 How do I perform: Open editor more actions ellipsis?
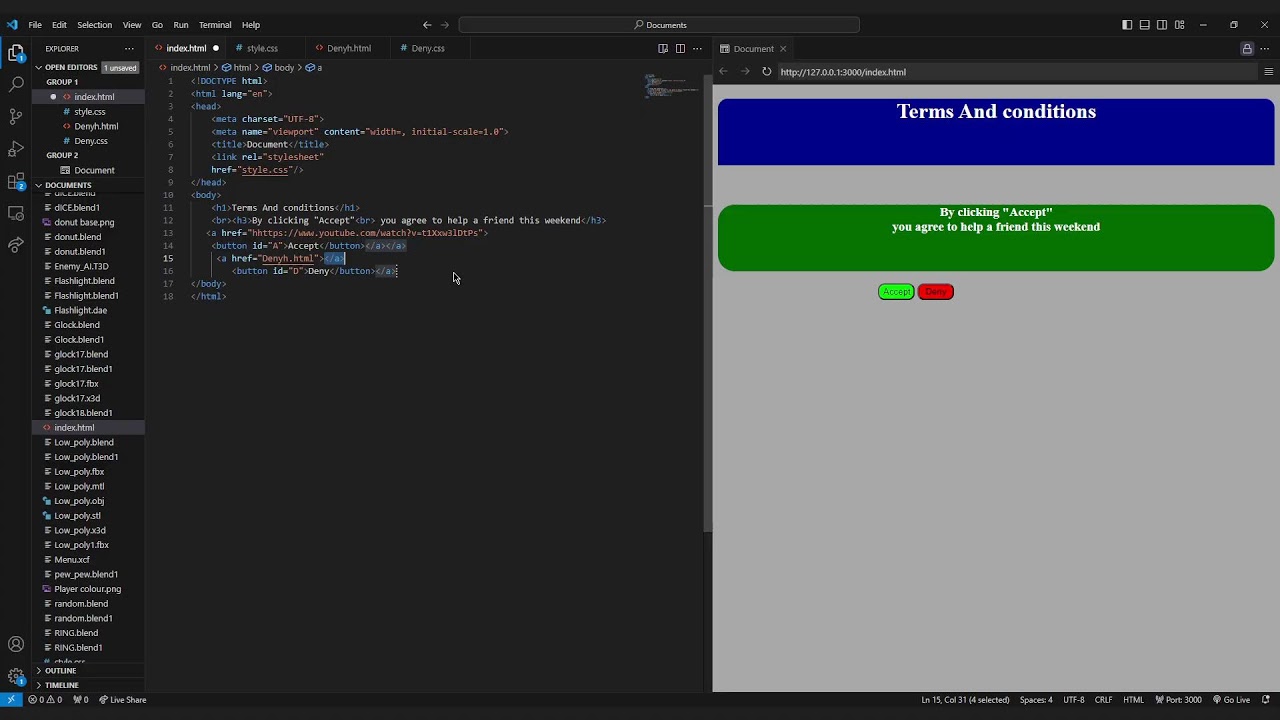pyautogui.click(x=697, y=48)
